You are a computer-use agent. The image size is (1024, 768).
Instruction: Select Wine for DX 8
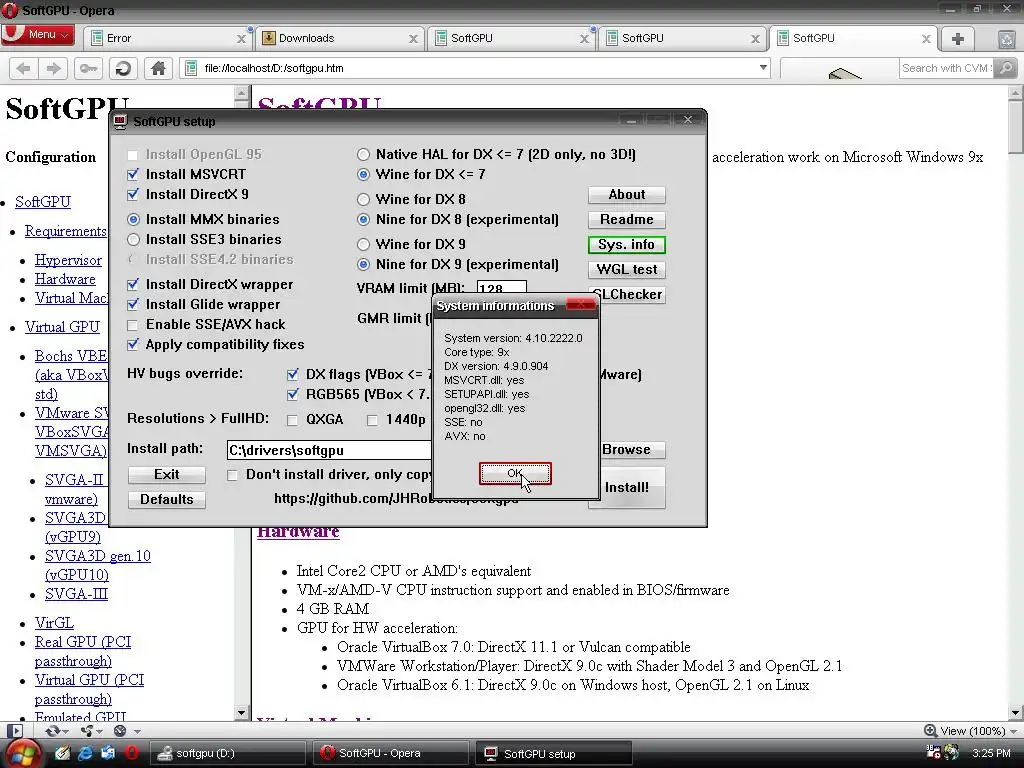tap(364, 199)
